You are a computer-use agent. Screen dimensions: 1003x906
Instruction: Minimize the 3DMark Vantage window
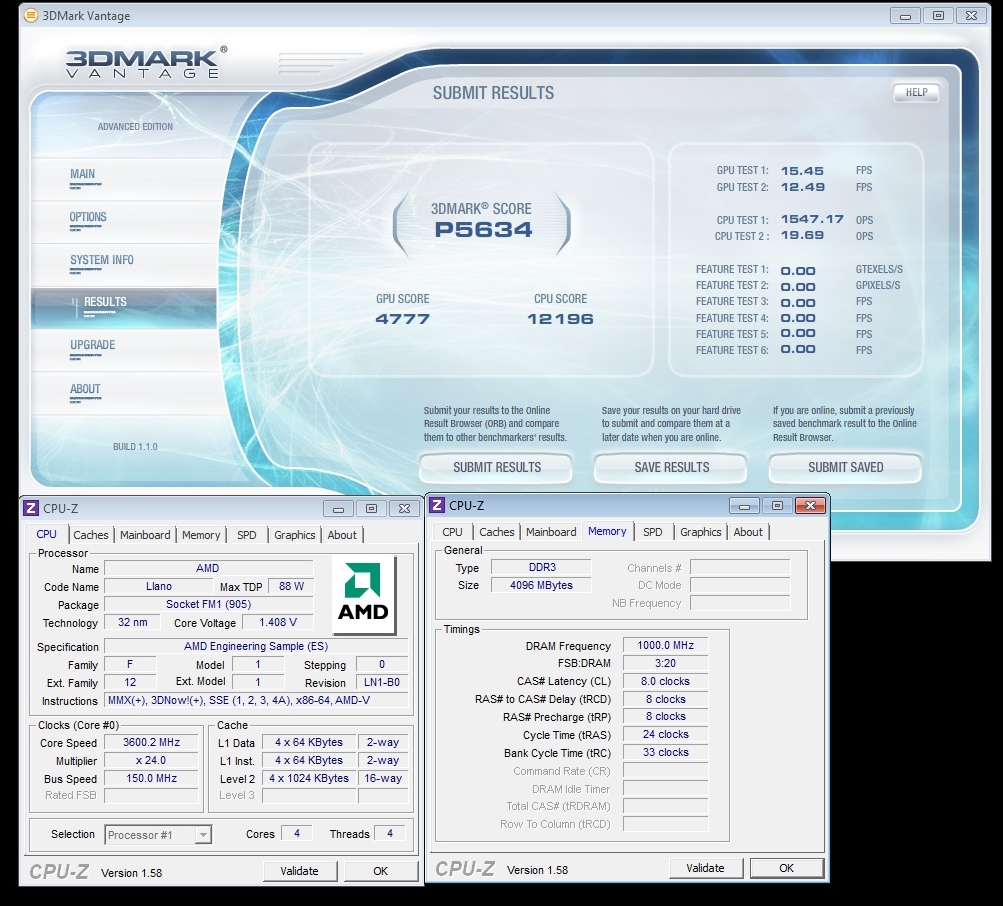click(904, 16)
